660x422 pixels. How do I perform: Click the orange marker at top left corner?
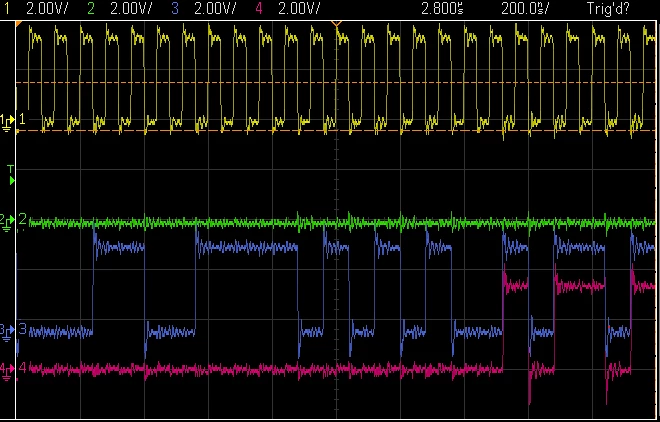click(19, 24)
